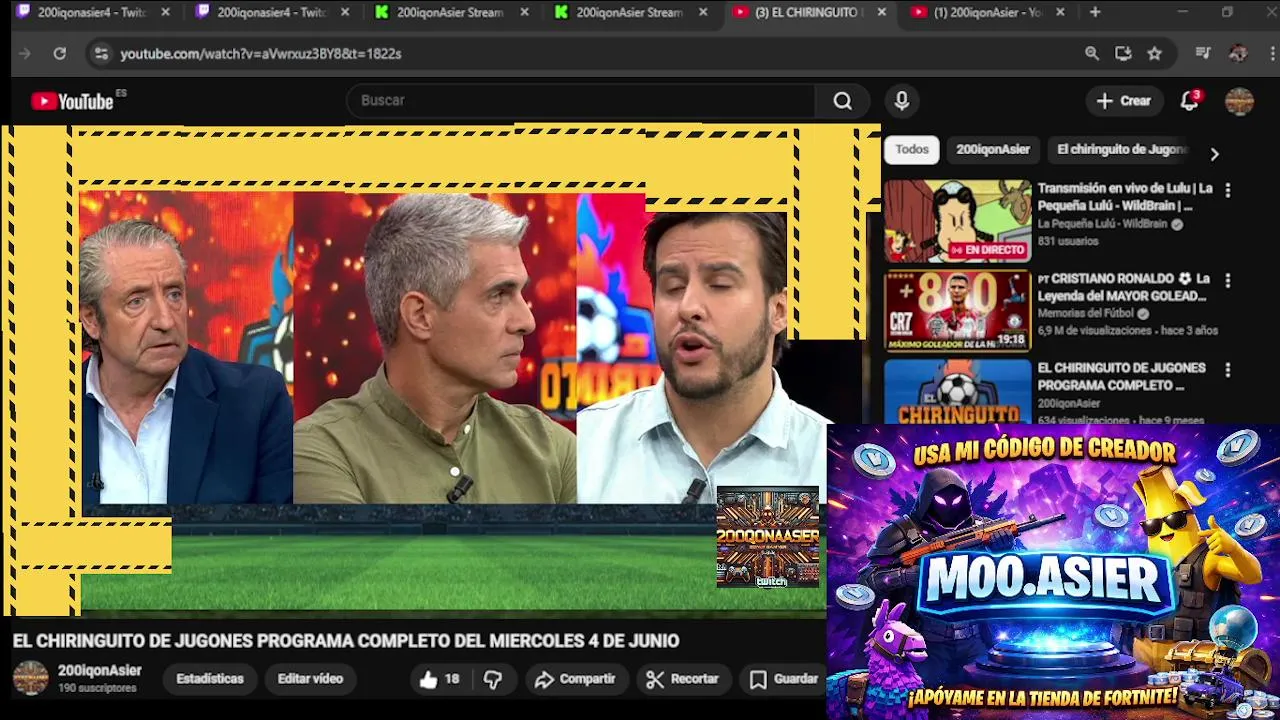Select the Todos filter chip
The height and width of the screenshot is (720, 1280).
[912, 149]
